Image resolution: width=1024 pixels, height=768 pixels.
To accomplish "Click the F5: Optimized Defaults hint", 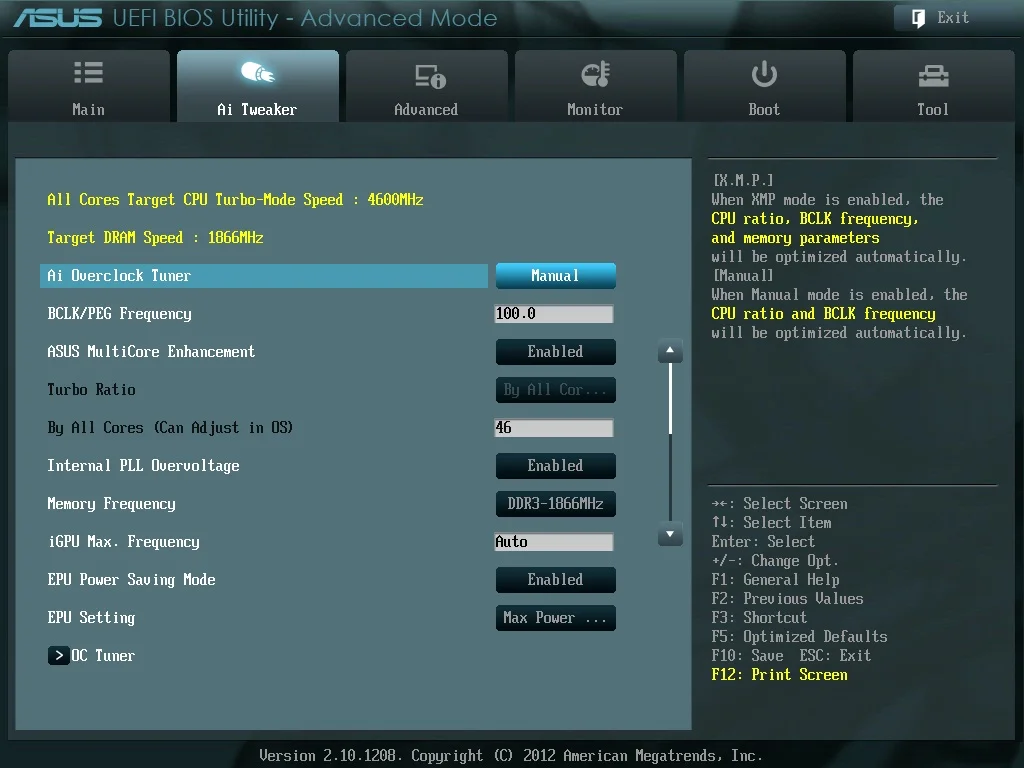I will coord(799,637).
